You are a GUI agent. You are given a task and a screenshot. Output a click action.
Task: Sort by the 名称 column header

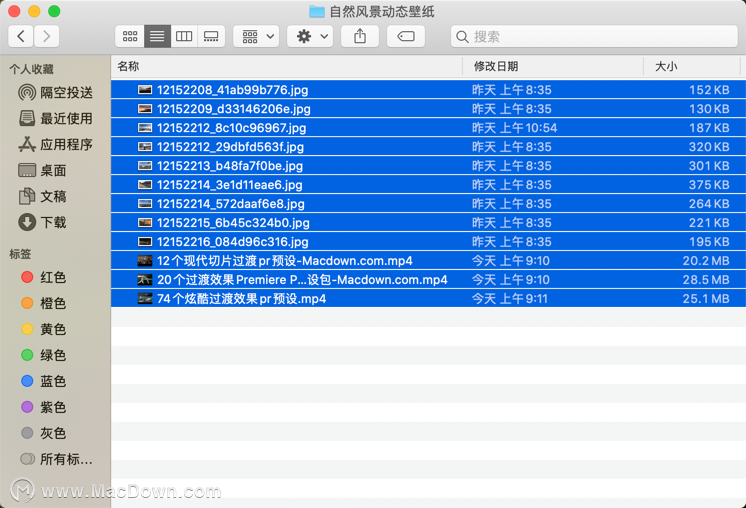(x=286, y=66)
